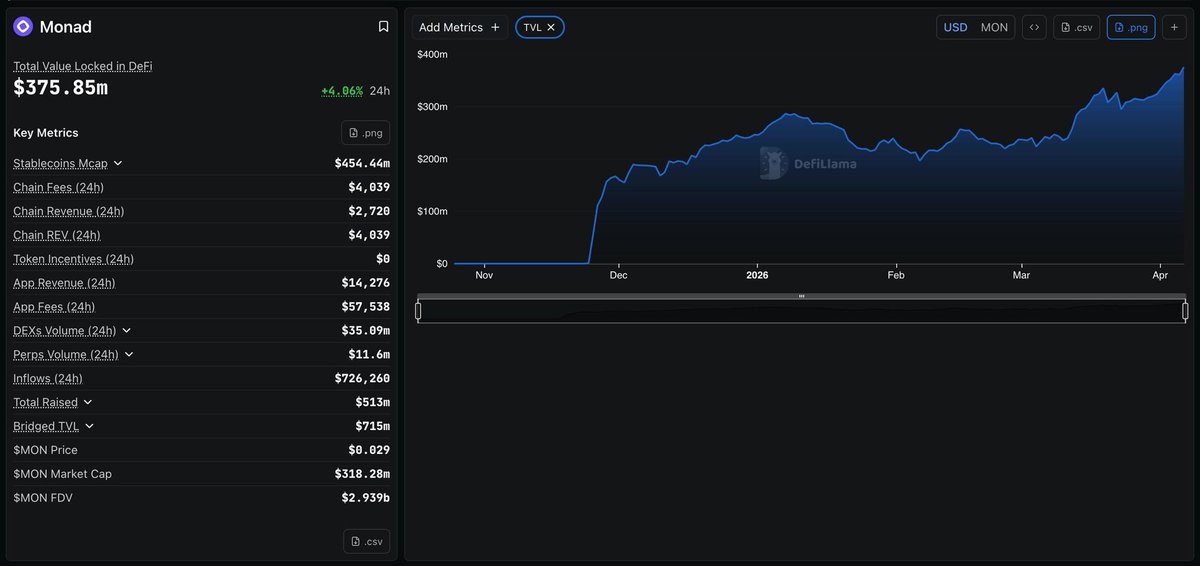Click the left handle of chart range slider
This screenshot has height=566, width=1200.
[x=418, y=311]
